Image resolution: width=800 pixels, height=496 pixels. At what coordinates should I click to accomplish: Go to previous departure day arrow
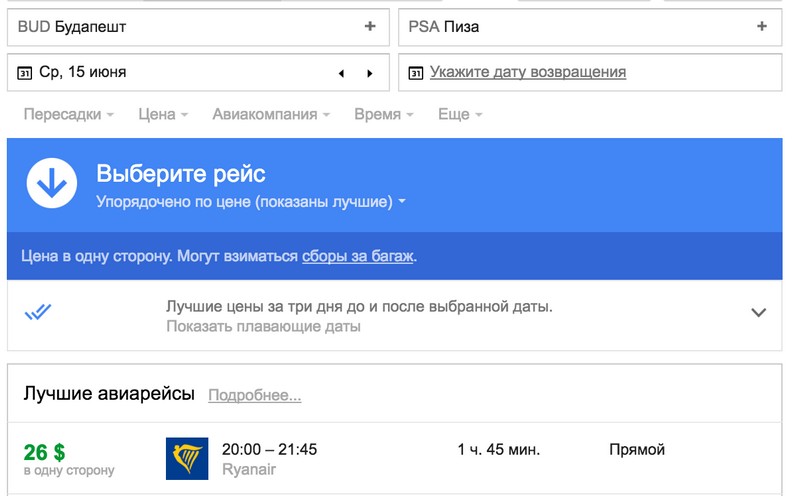pos(341,73)
